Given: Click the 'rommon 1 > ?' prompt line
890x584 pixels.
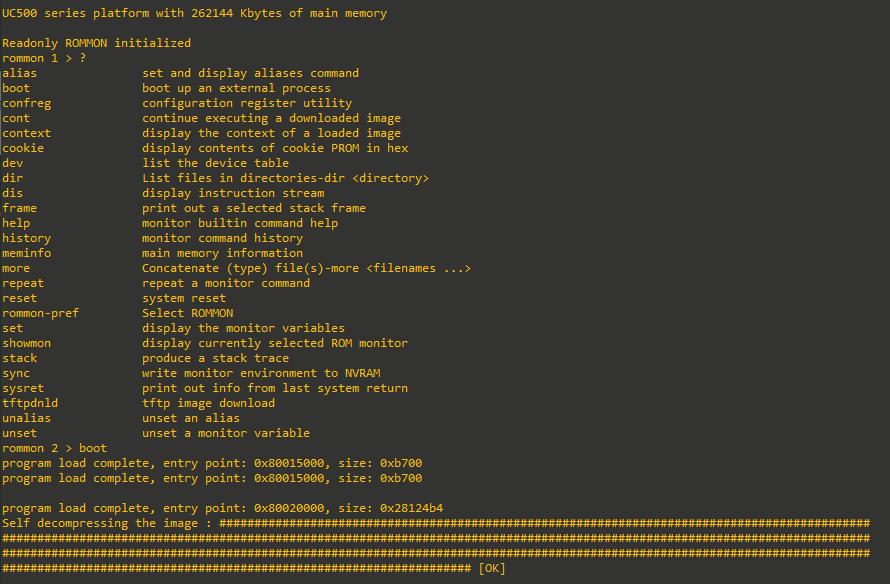Looking at the screenshot, I should [44, 58].
